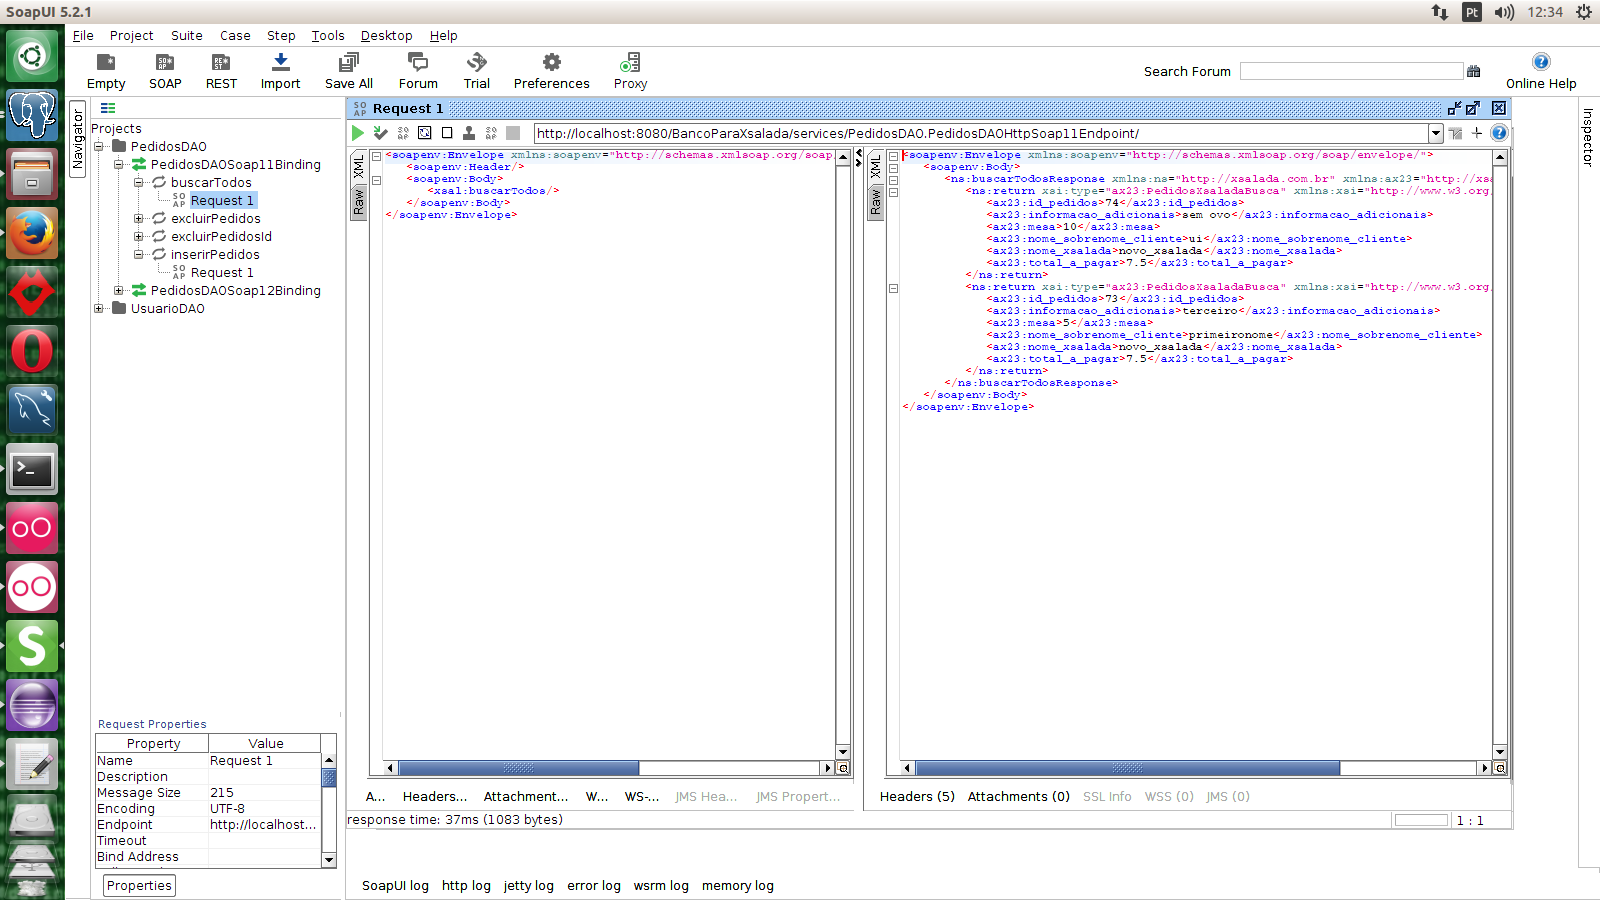This screenshot has width=1600, height=900.
Task: Open the Suite menu
Action: pyautogui.click(x=186, y=35)
